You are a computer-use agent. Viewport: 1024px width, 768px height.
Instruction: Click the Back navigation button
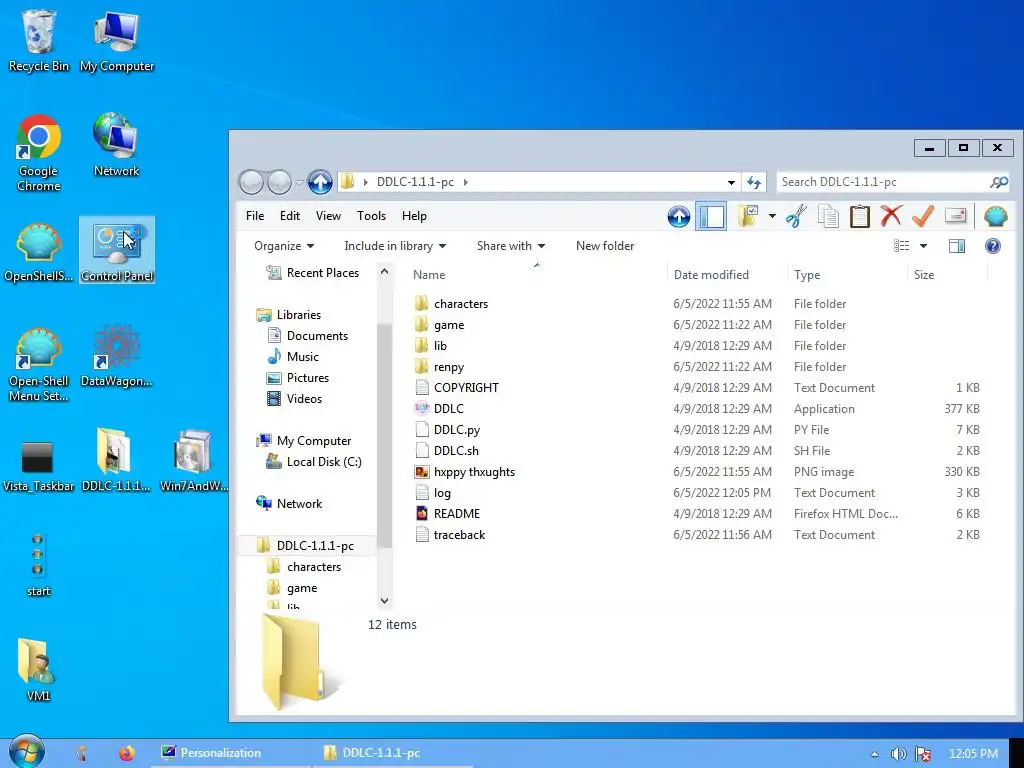[251, 182]
